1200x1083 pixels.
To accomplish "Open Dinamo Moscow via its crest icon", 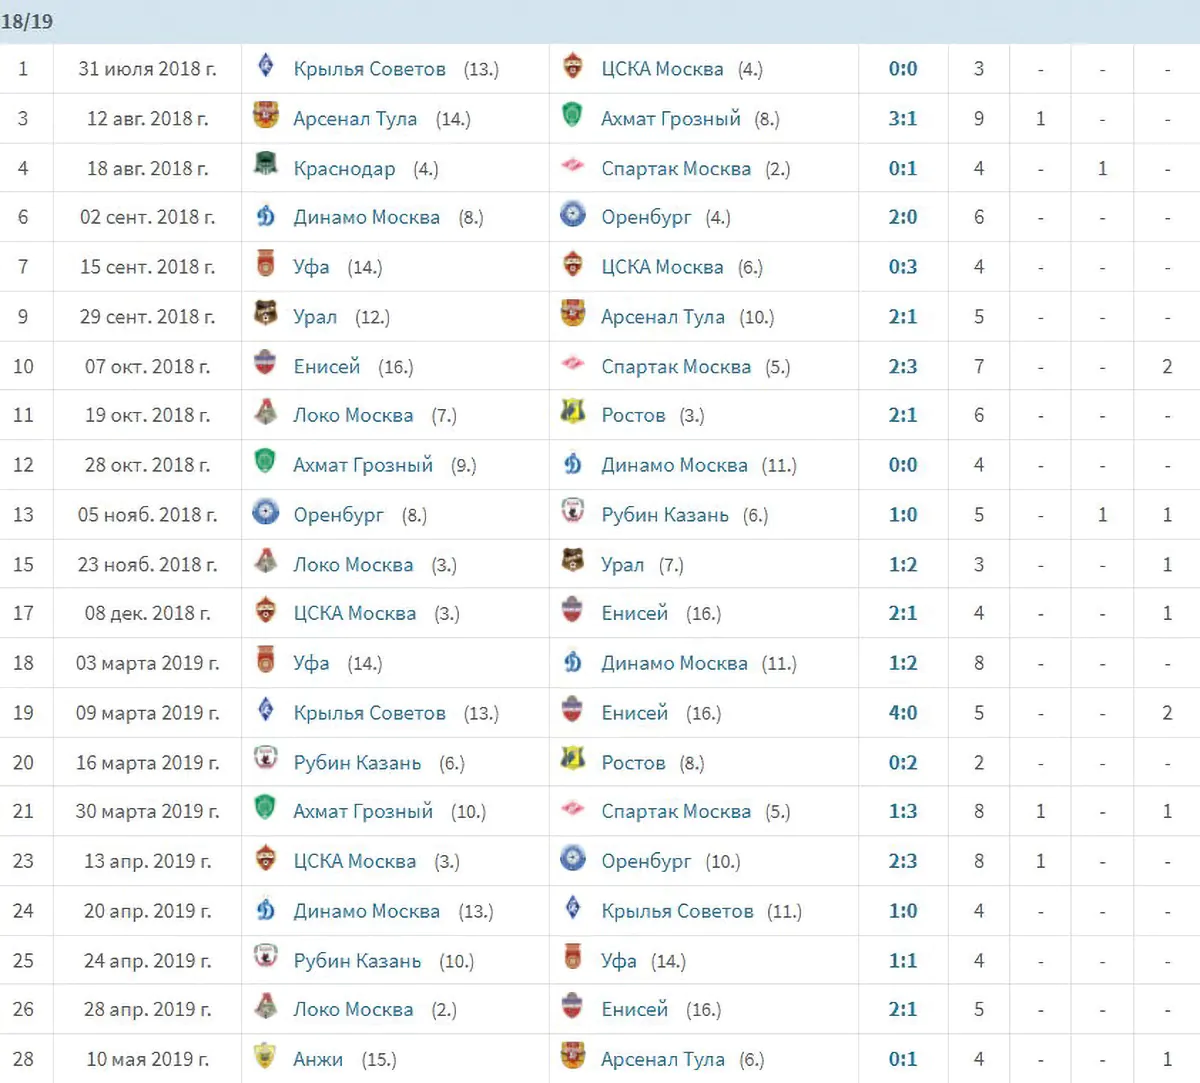I will (x=264, y=217).
